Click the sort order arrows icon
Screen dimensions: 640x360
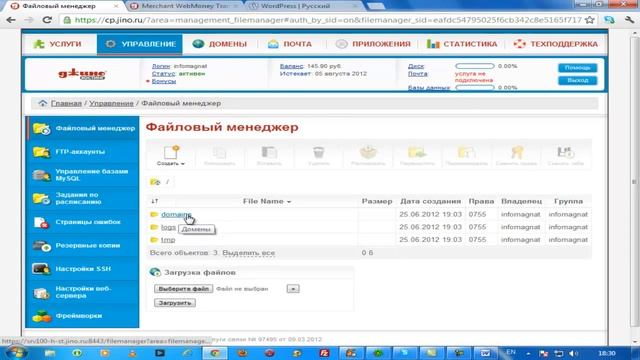coord(154,201)
